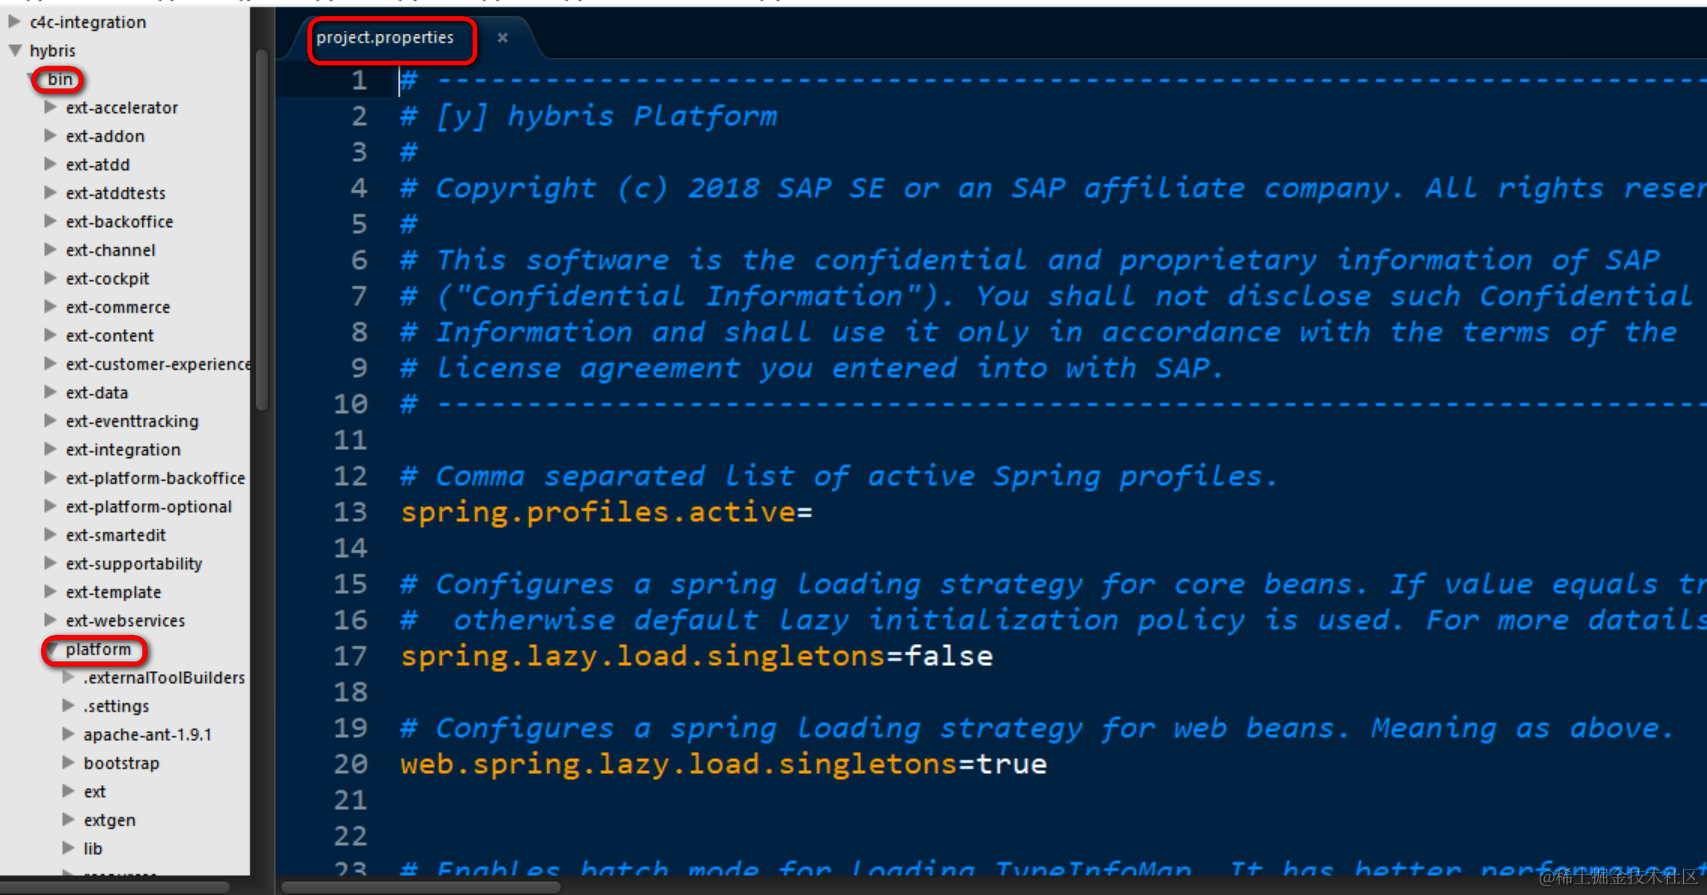1707x895 pixels.
Task: Expand the ext-commerce folder arrow
Action: (x=50, y=306)
